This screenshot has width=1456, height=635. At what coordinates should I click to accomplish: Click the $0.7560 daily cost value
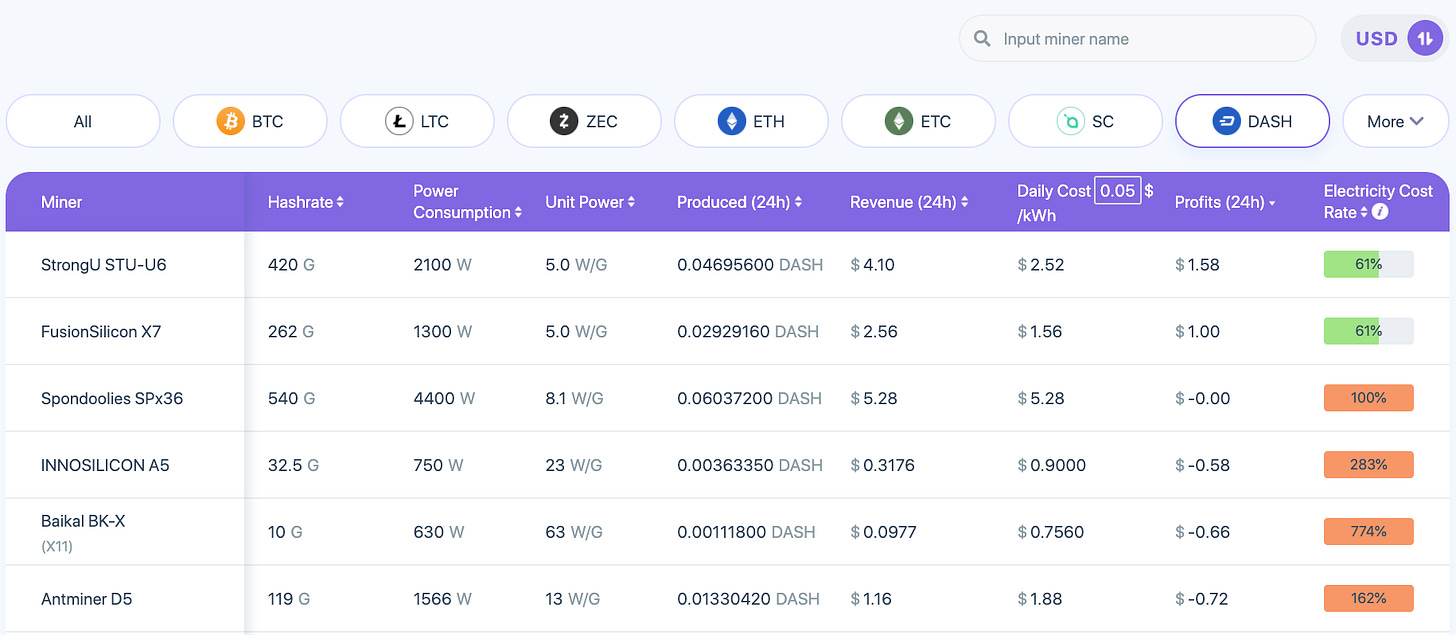pos(1051,532)
